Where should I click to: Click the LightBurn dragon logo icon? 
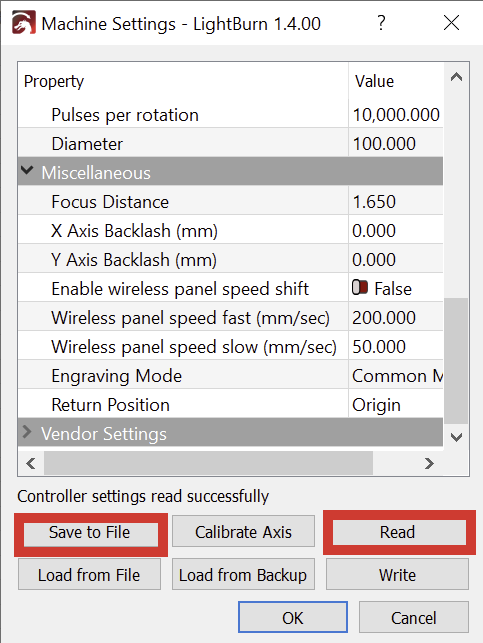tap(23, 23)
